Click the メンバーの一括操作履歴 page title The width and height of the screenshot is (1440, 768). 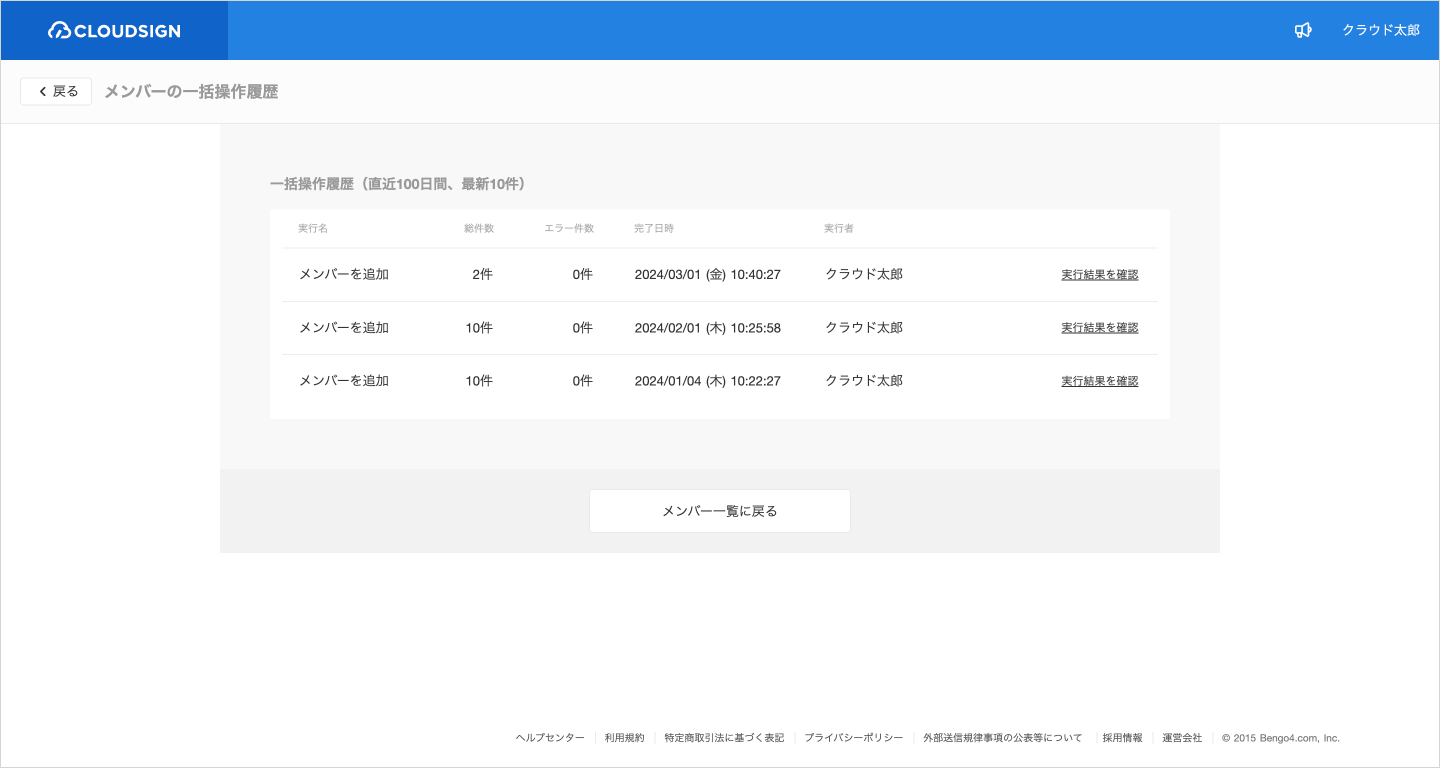(x=191, y=92)
